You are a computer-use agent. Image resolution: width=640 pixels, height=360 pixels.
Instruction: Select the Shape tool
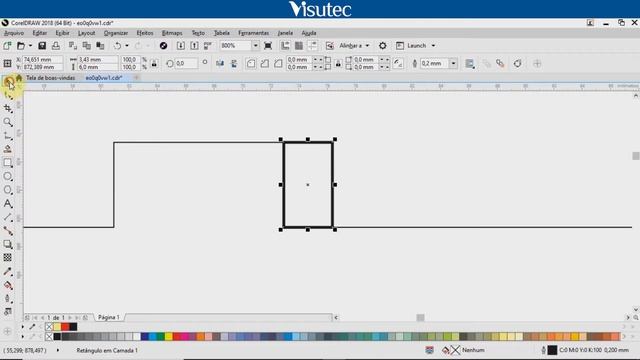point(8,96)
